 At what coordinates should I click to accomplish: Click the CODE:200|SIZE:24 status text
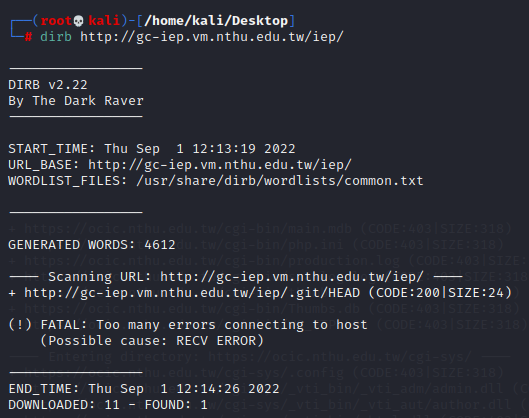click(440, 293)
